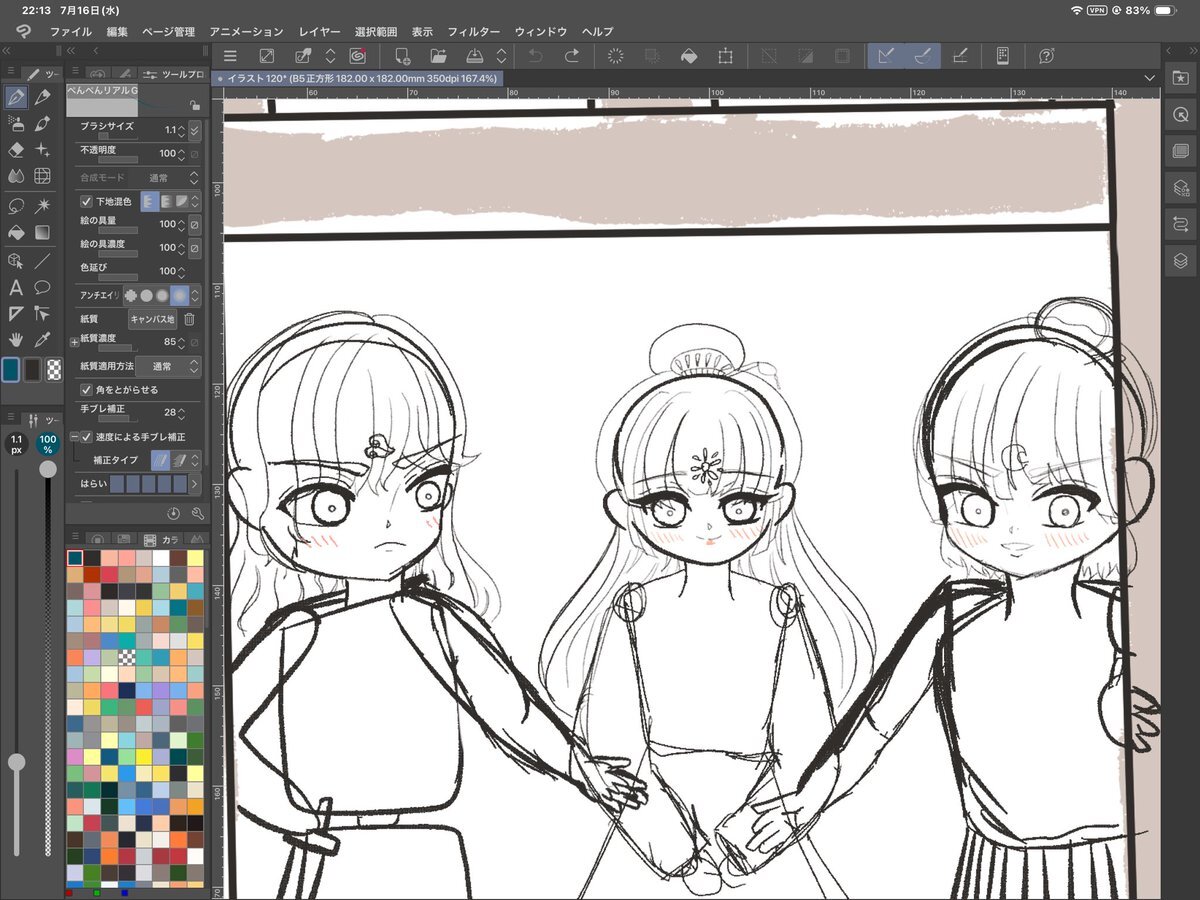The width and height of the screenshot is (1200, 900).
Task: Click the Open file folder icon
Action: point(437,56)
